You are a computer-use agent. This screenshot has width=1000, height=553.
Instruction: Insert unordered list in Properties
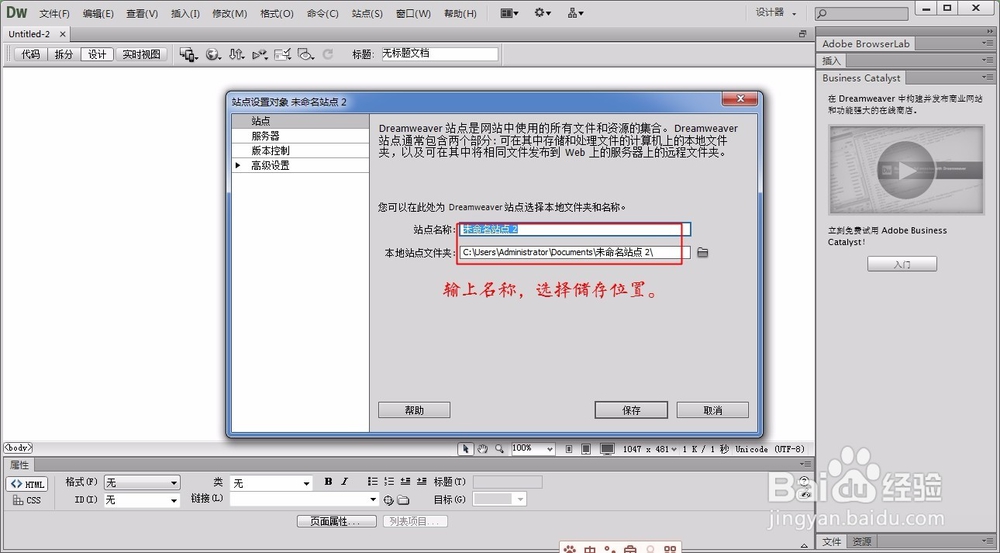373,482
